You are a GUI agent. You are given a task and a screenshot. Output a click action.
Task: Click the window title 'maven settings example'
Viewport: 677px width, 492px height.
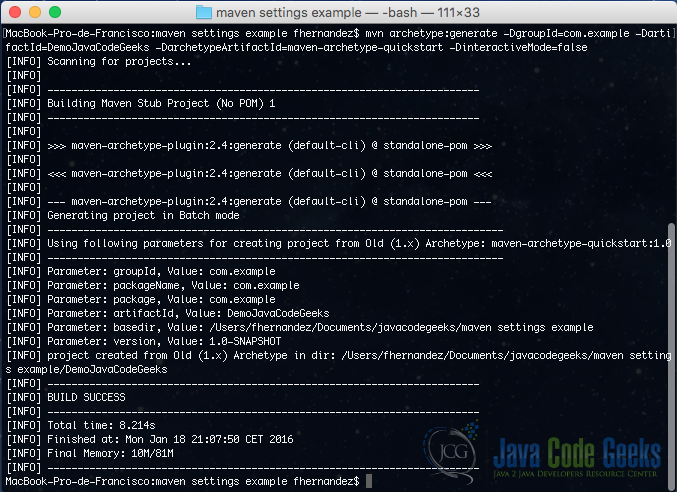288,13
